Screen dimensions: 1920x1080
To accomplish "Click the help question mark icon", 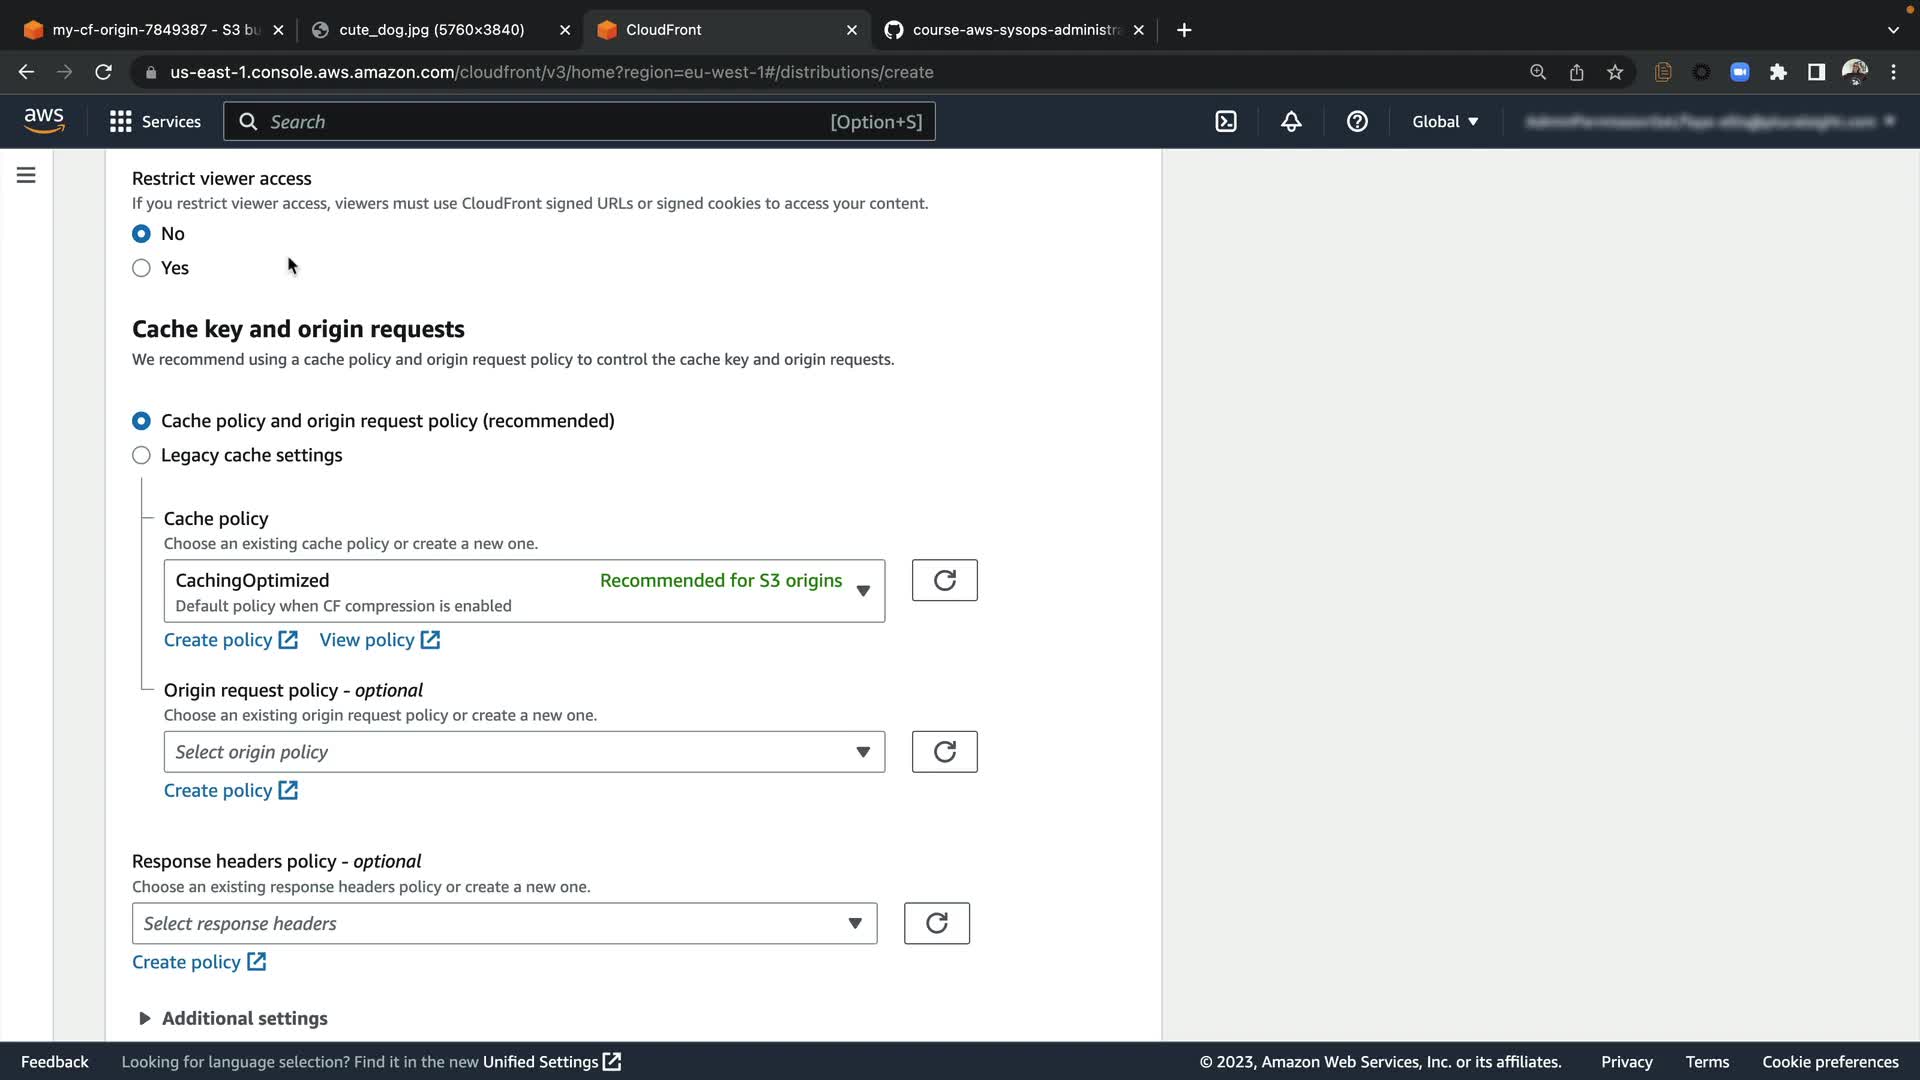I will [x=1357, y=121].
